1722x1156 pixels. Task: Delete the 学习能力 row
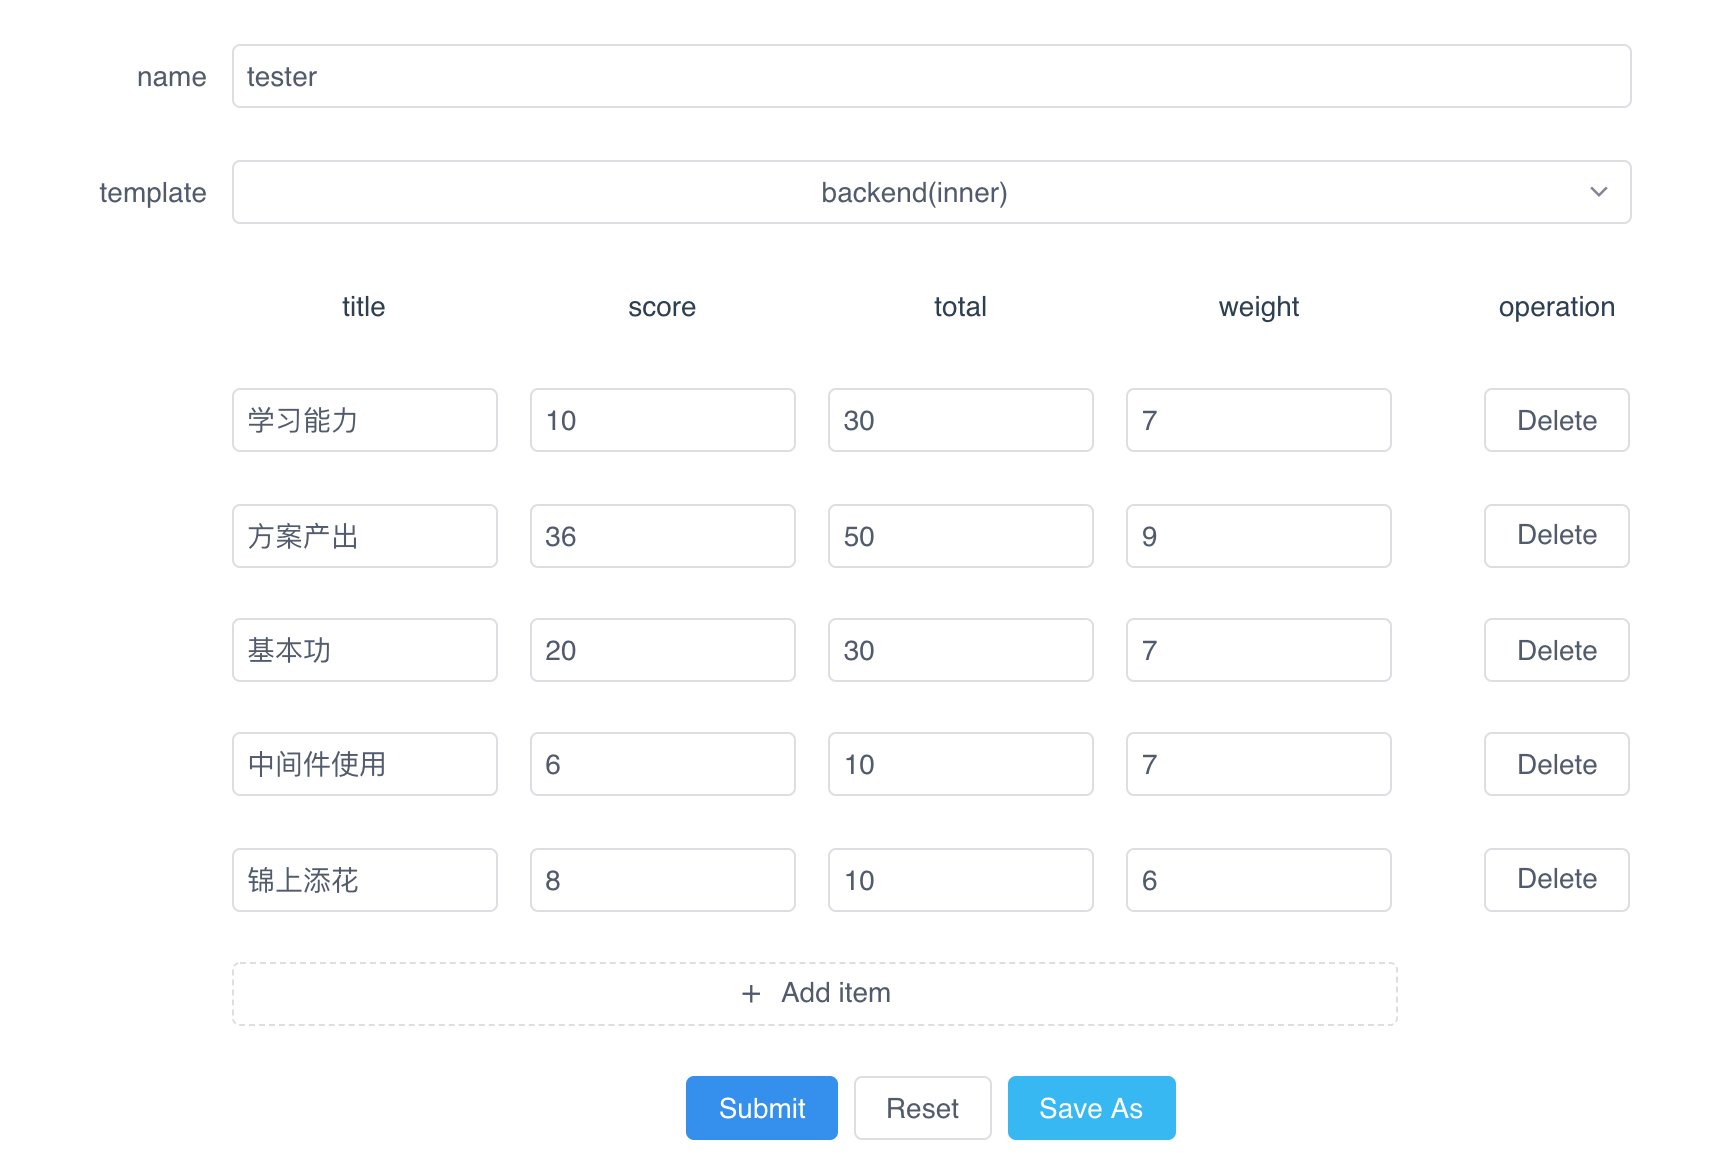[1557, 420]
